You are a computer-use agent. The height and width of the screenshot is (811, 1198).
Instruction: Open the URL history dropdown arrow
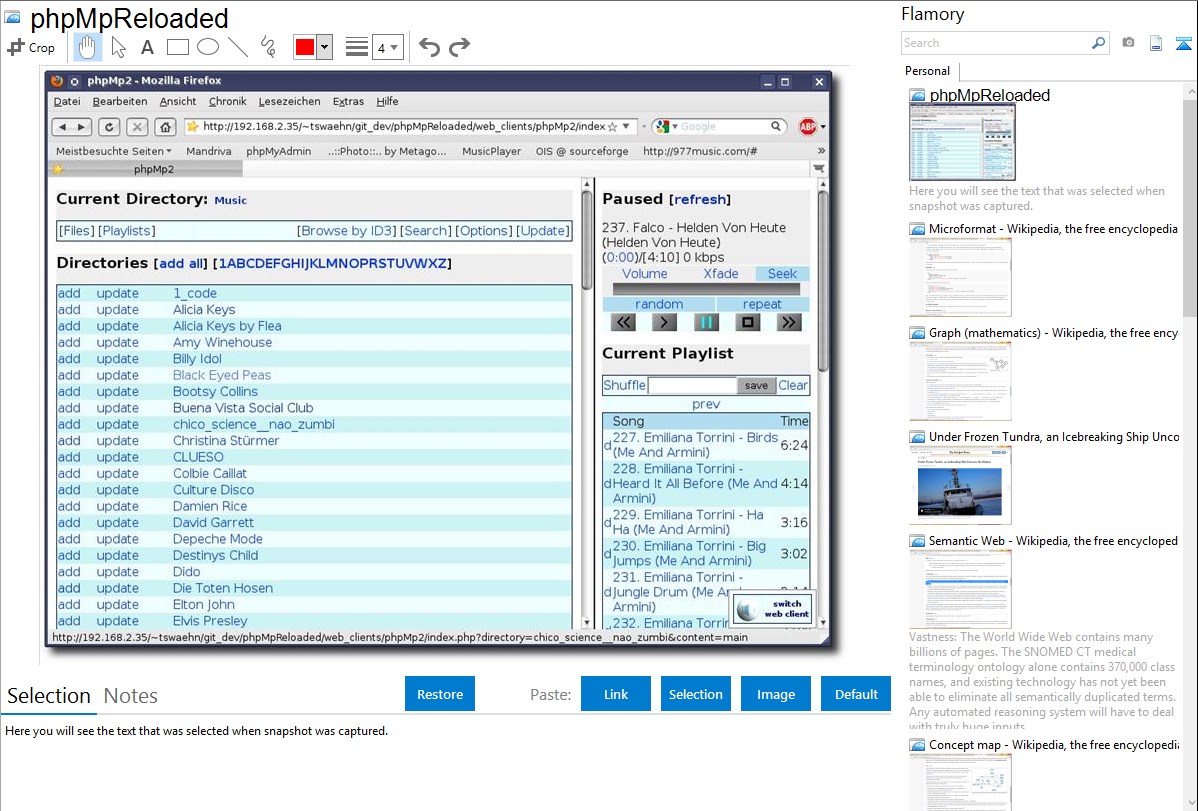tap(626, 126)
